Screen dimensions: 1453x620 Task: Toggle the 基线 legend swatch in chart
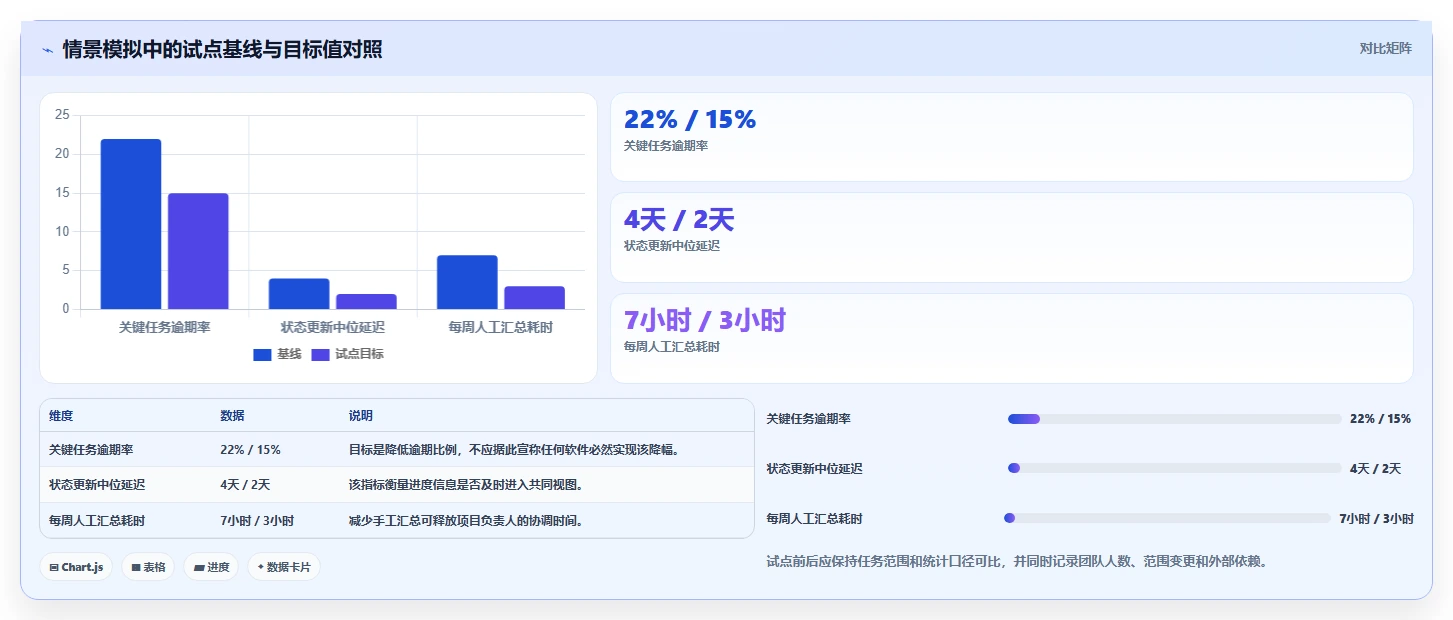(x=262, y=354)
